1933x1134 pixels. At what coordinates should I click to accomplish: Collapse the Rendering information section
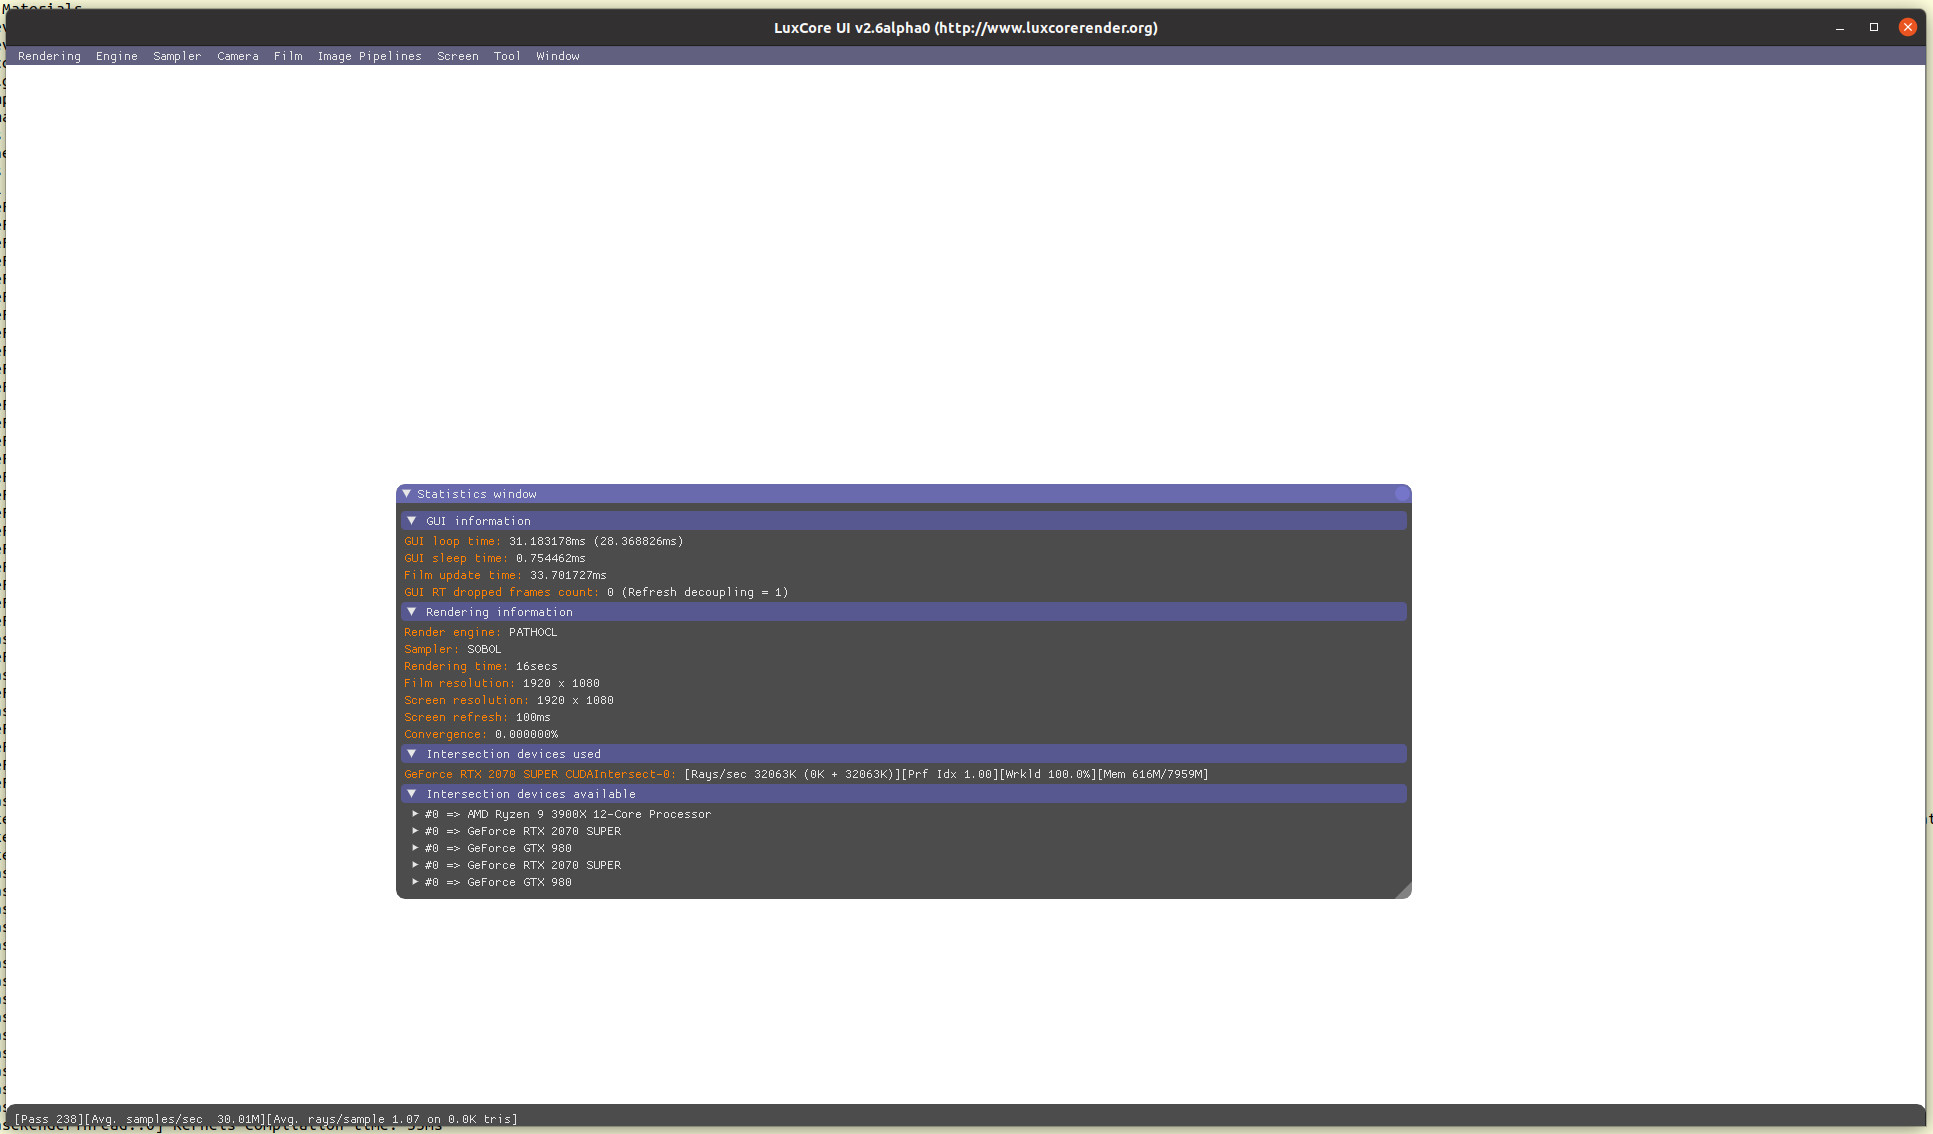click(x=412, y=612)
